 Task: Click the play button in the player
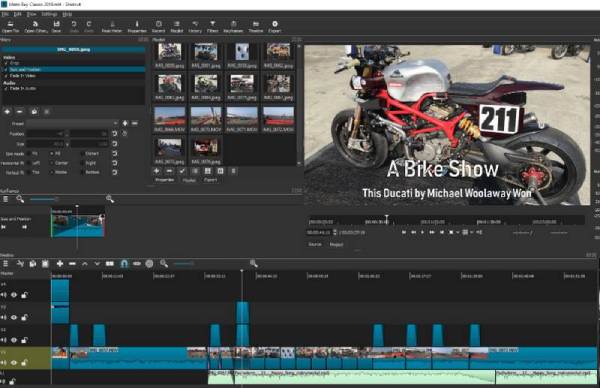pos(422,232)
